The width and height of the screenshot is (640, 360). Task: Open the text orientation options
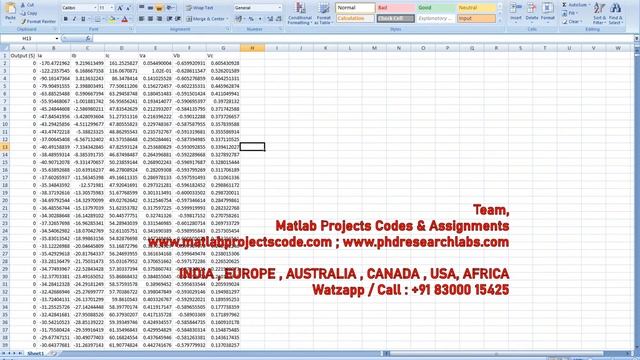(171, 8)
